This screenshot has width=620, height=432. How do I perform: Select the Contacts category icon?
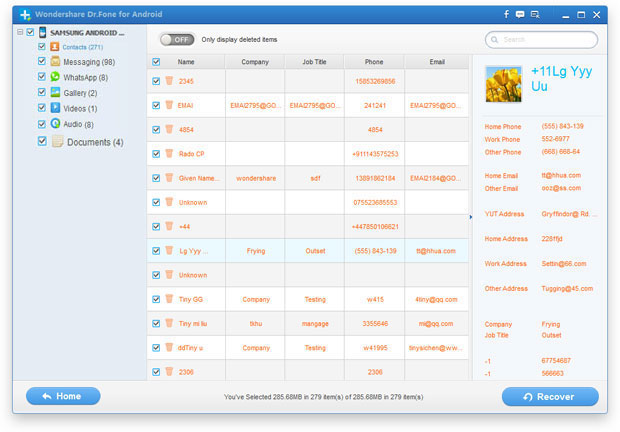pyautogui.click(x=55, y=47)
